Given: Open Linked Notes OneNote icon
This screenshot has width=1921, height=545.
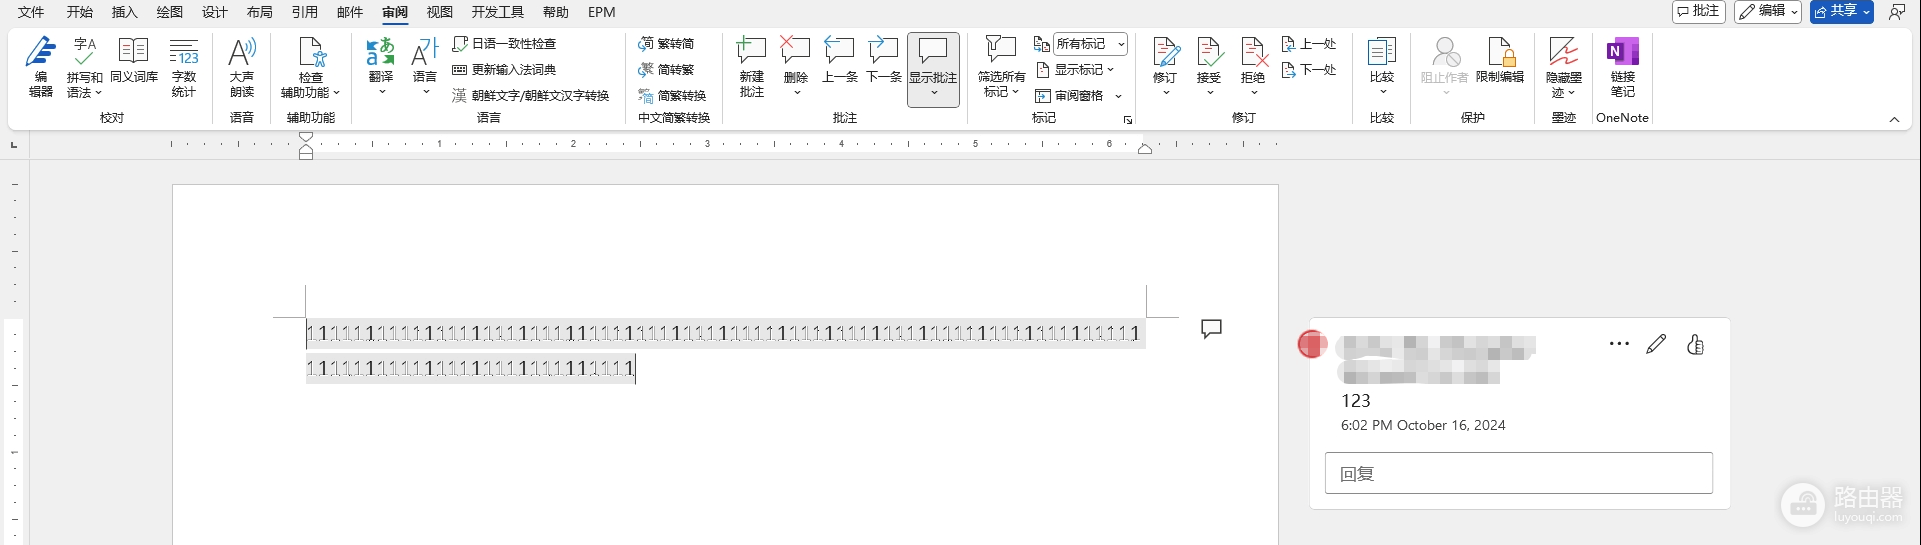Looking at the screenshot, I should click(x=1622, y=67).
